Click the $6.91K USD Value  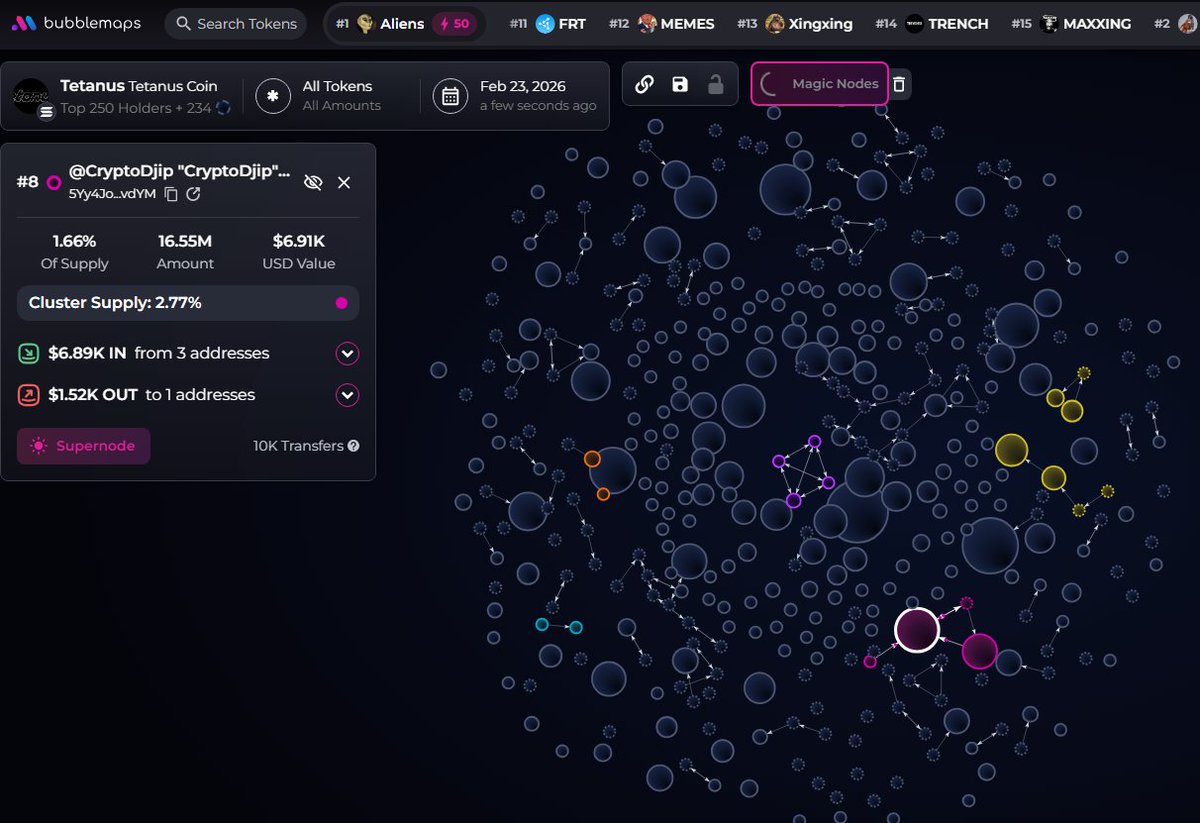point(299,241)
